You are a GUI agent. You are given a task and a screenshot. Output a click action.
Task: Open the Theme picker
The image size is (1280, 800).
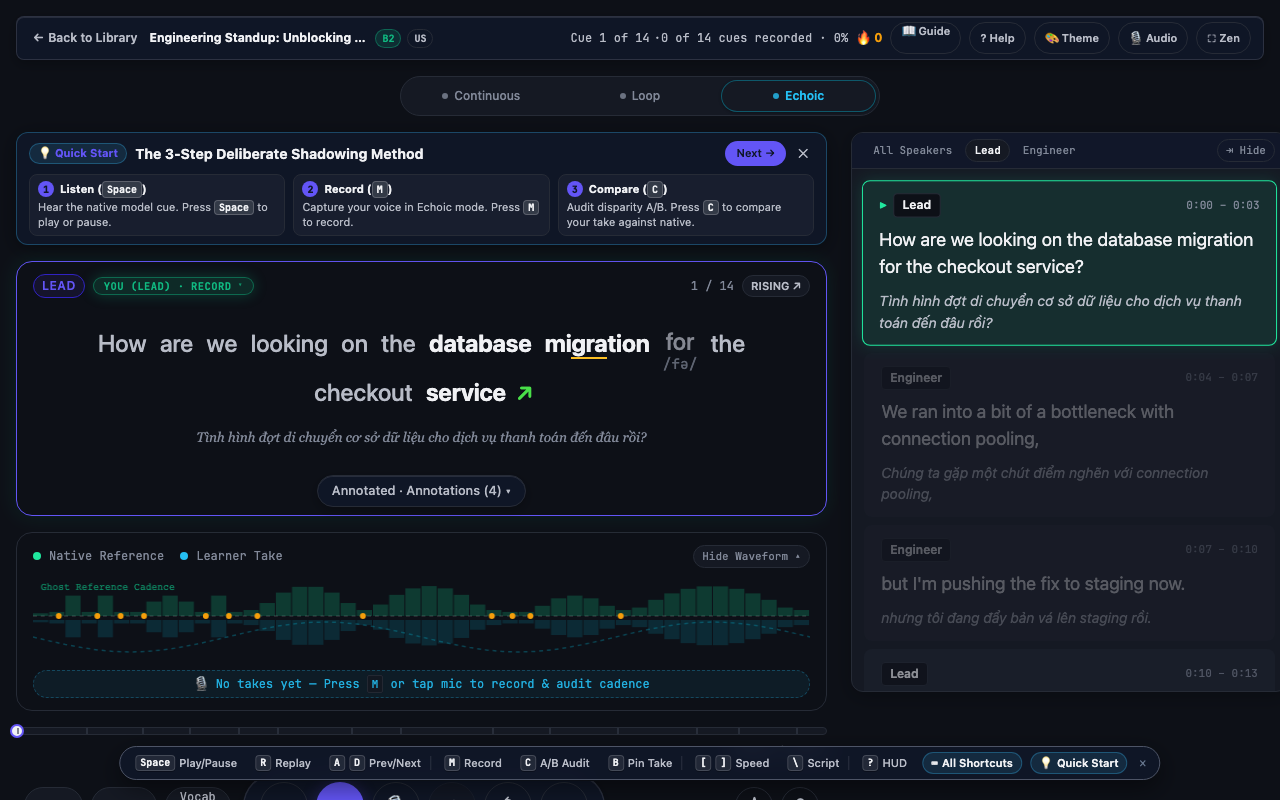[x=1072, y=38]
